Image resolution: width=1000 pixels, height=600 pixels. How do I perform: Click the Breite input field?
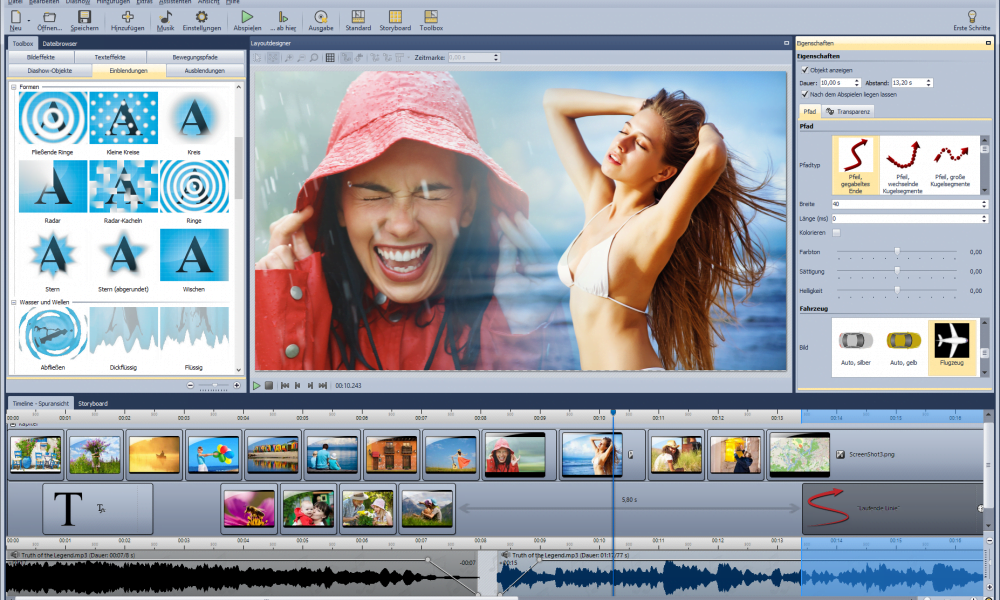pyautogui.click(x=906, y=204)
